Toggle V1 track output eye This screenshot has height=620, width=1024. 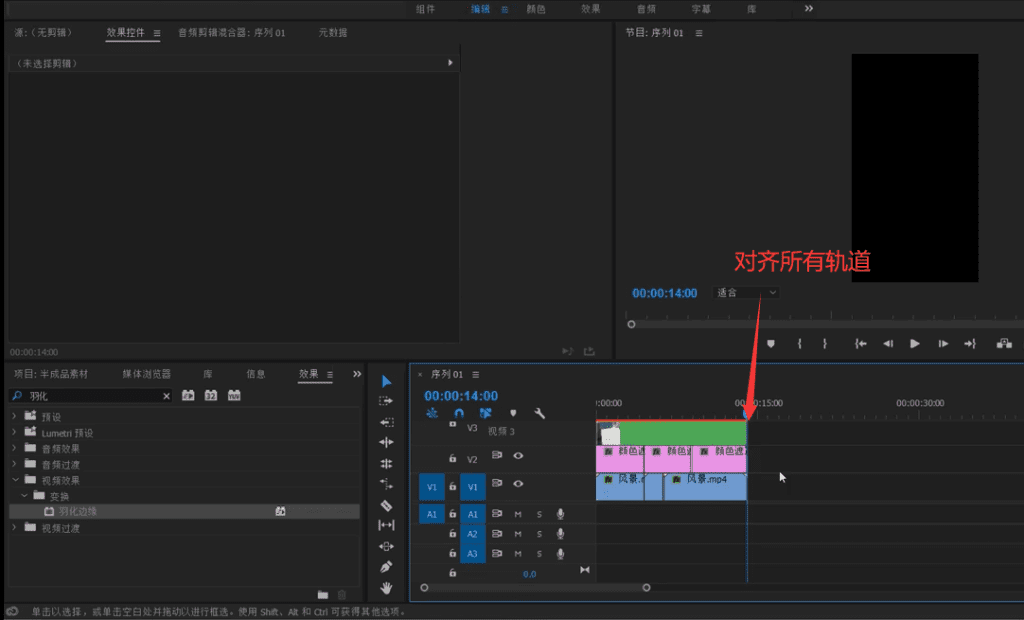(518, 483)
